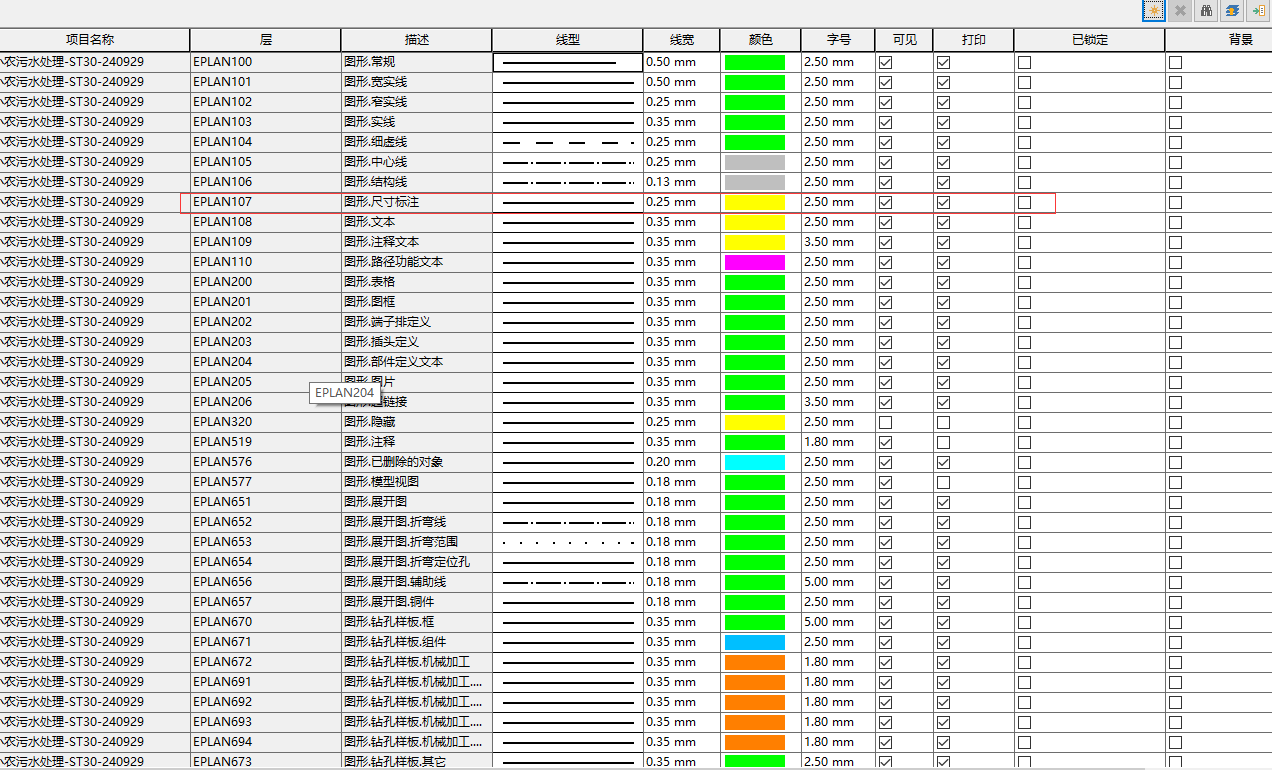Open dotted line type cell of EPLAN653
This screenshot has width=1272, height=770.
tap(567, 542)
